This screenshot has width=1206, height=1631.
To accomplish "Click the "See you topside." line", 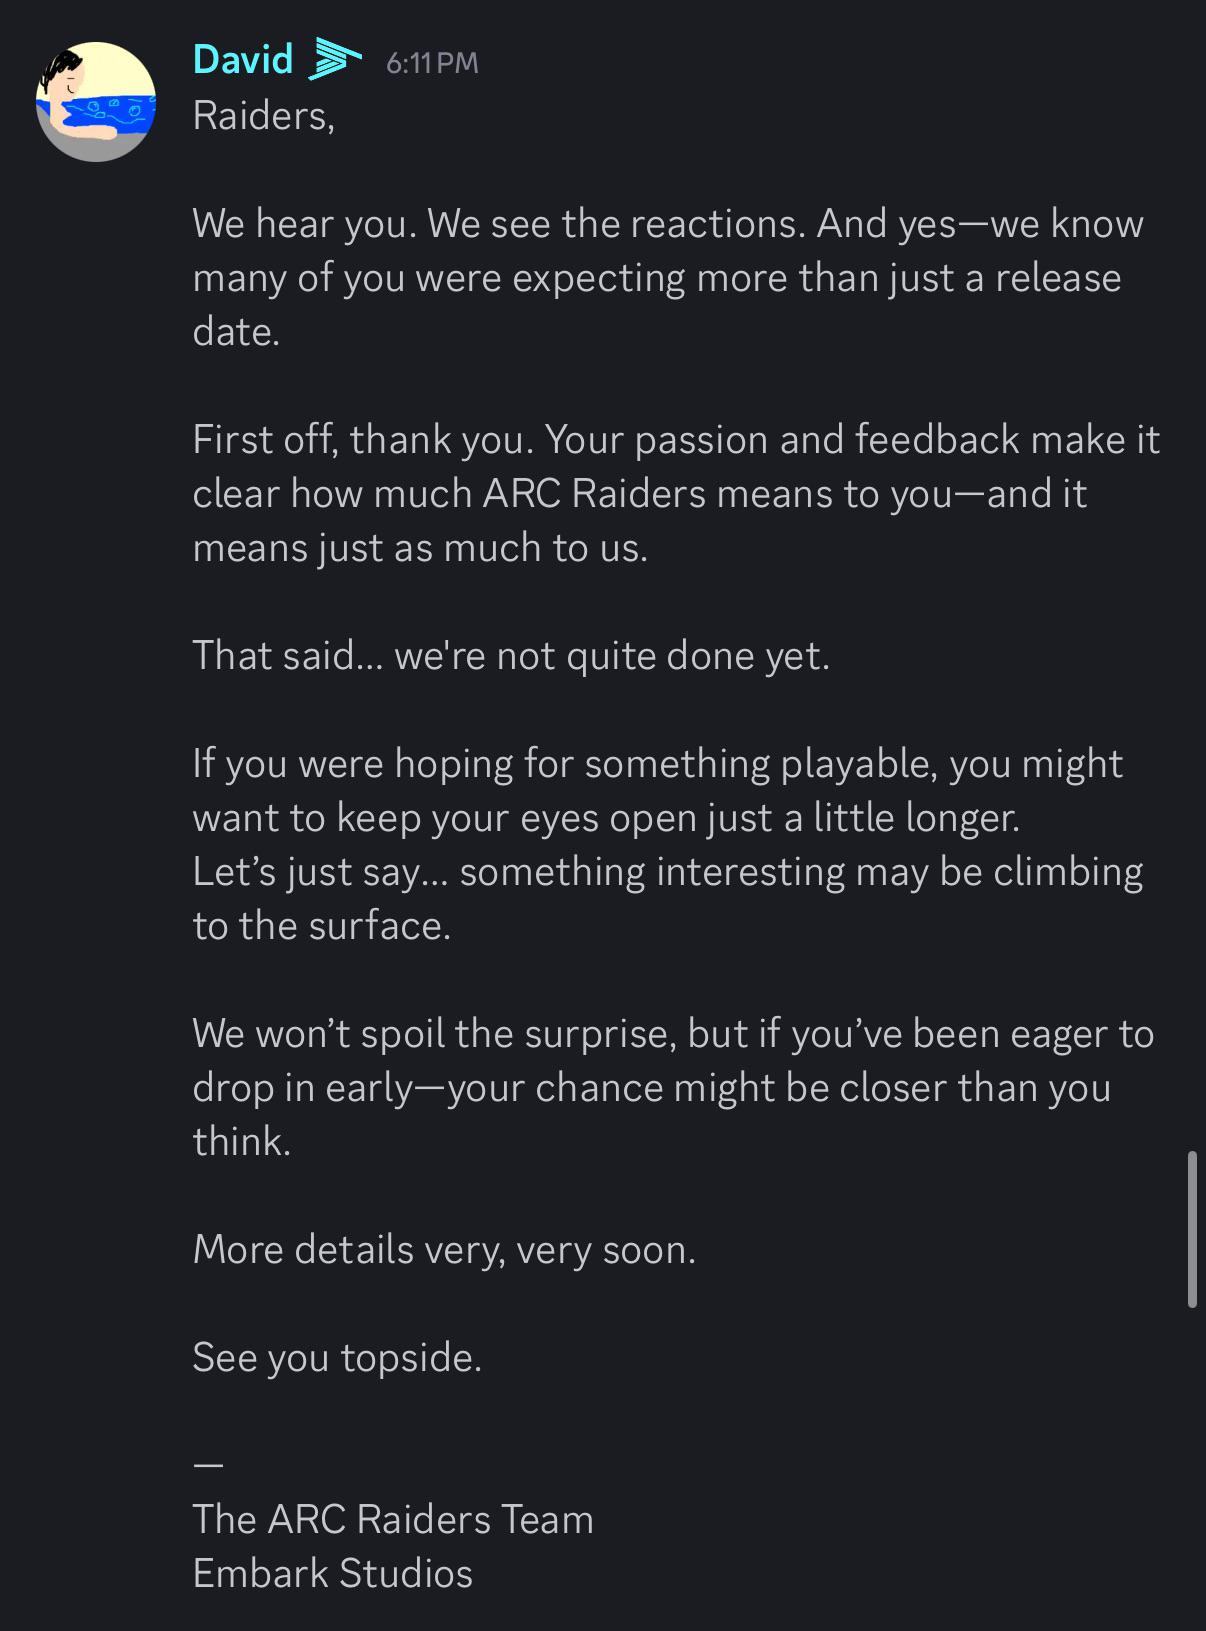I will pos(337,1358).
